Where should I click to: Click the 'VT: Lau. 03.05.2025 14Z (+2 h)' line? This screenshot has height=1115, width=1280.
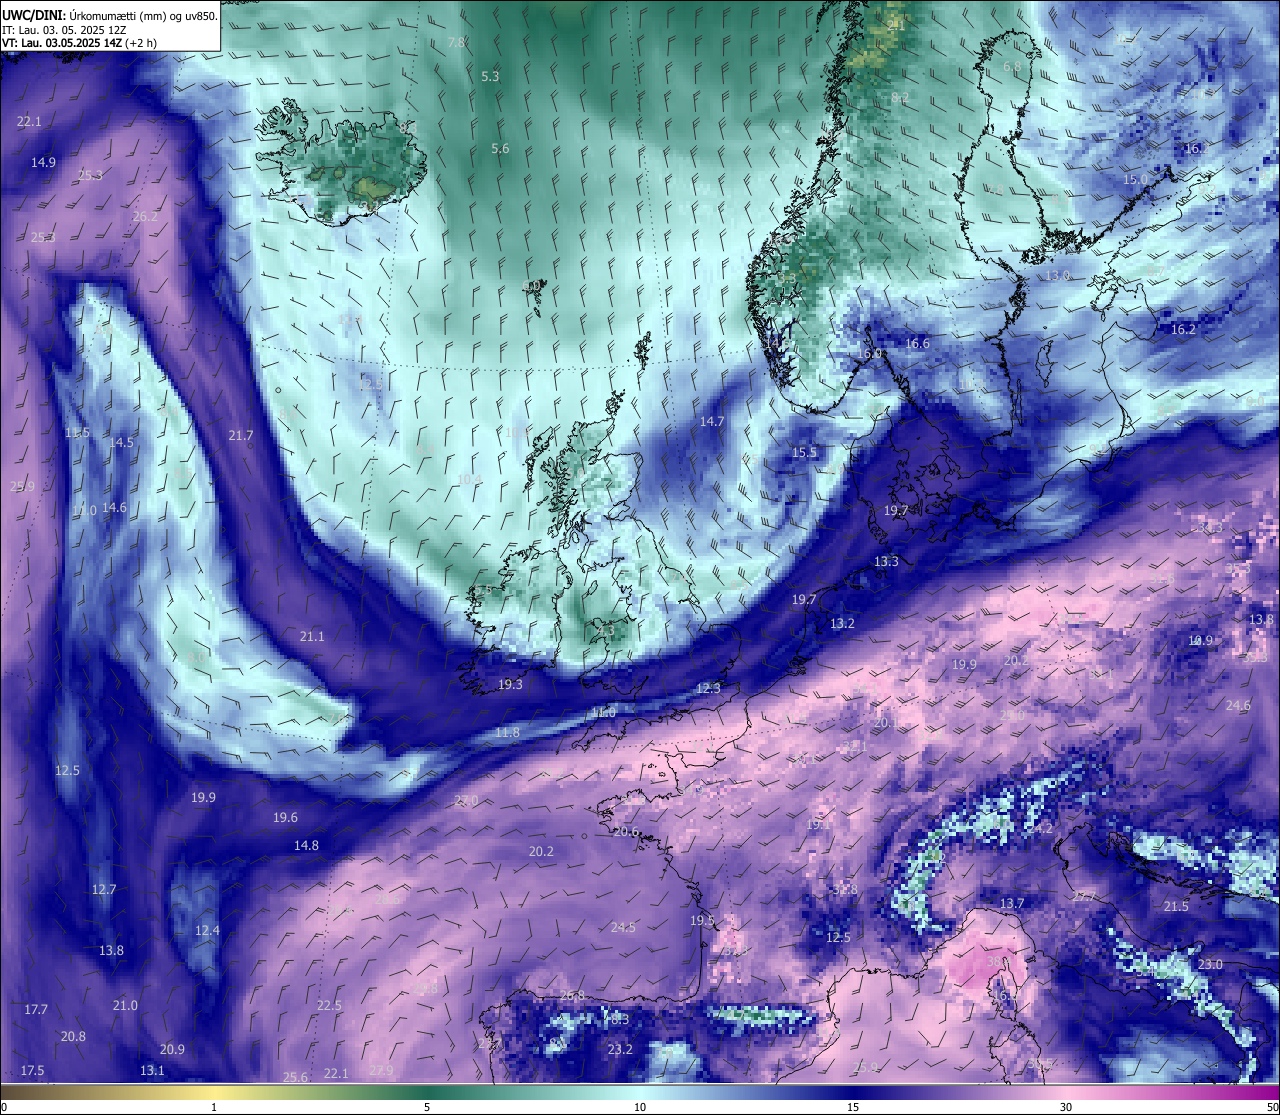pyautogui.click(x=77, y=43)
